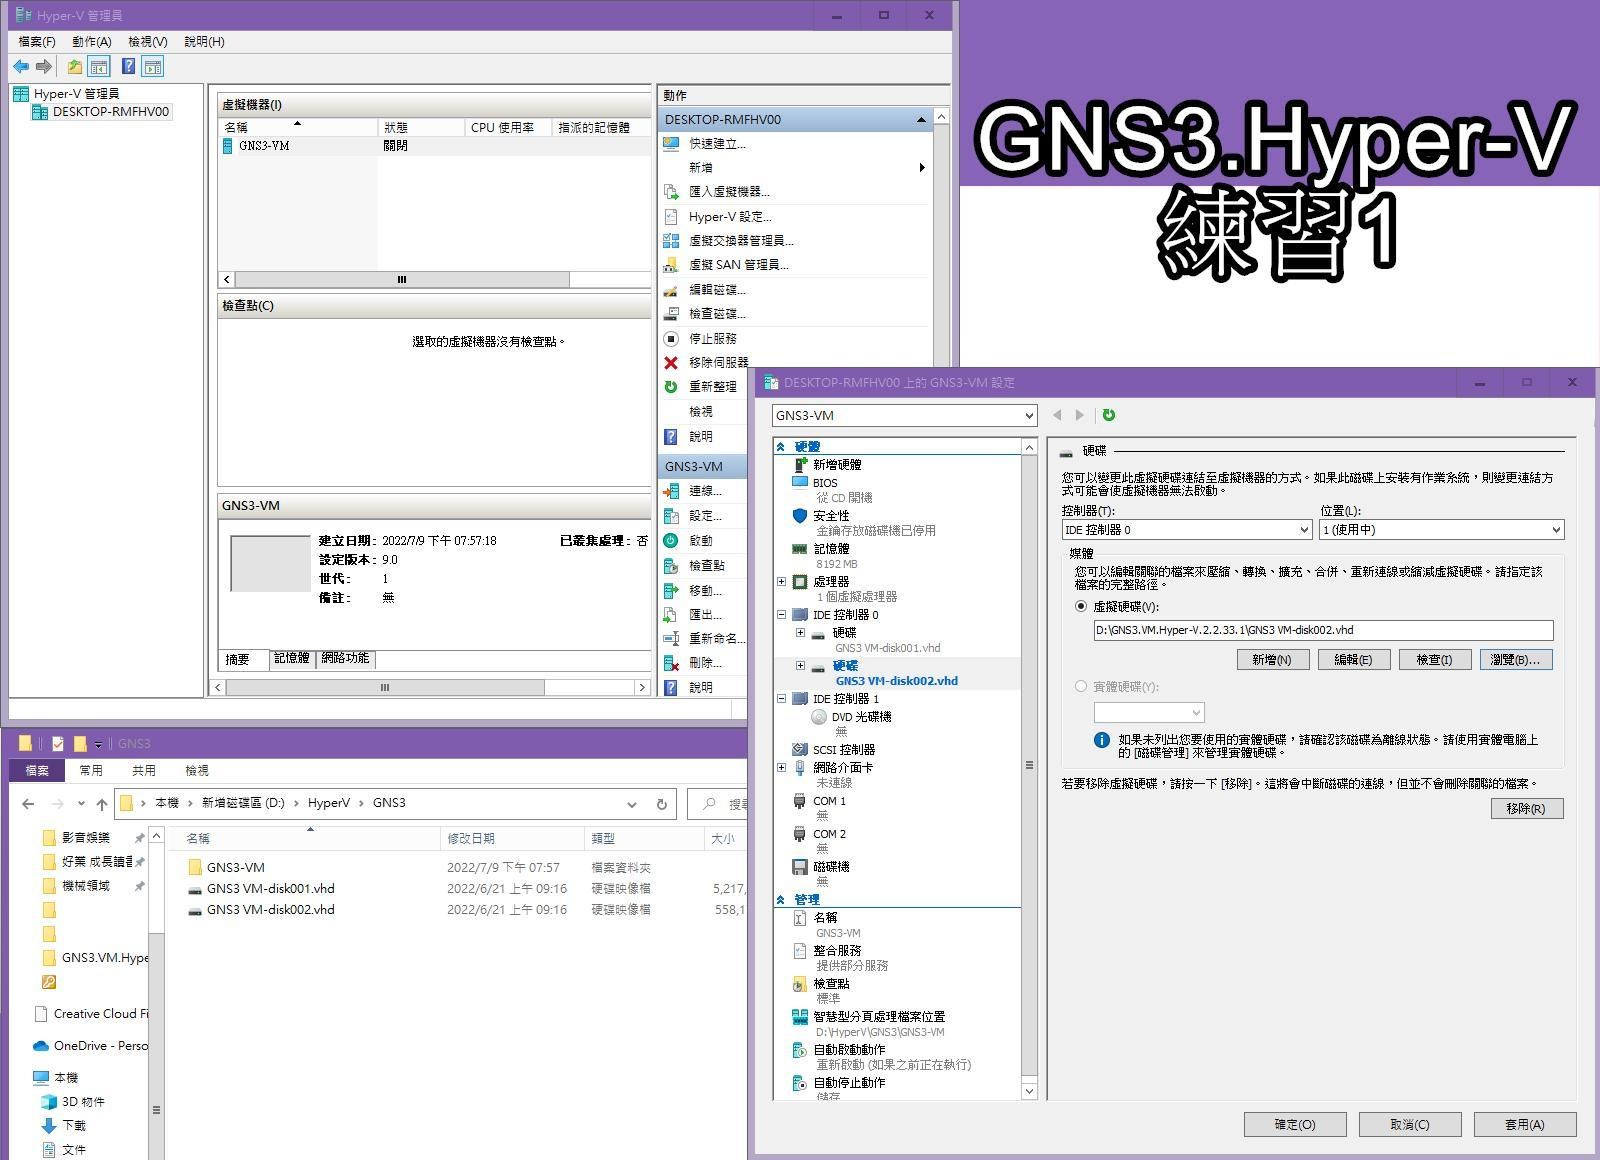The height and width of the screenshot is (1160, 1600).
Task: Switch to 記憶體 tab in GNS3-VM details
Action: [x=292, y=659]
